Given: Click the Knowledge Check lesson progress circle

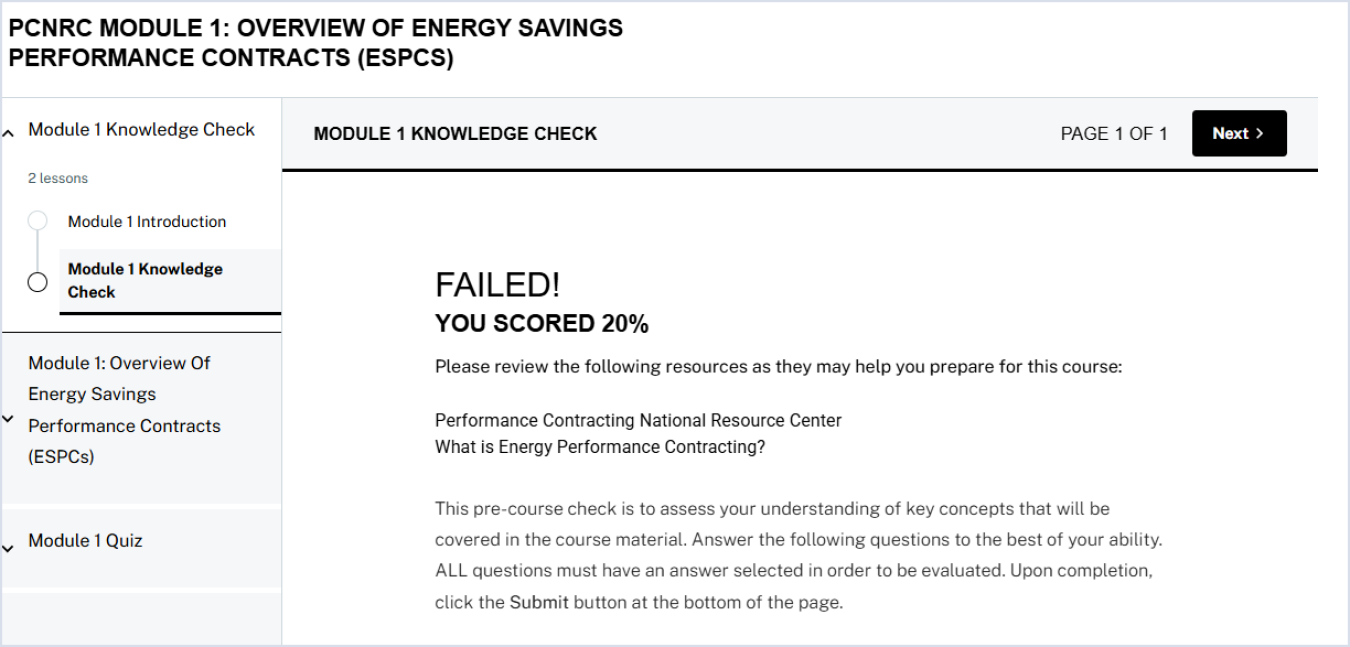Looking at the screenshot, I should pyautogui.click(x=37, y=282).
